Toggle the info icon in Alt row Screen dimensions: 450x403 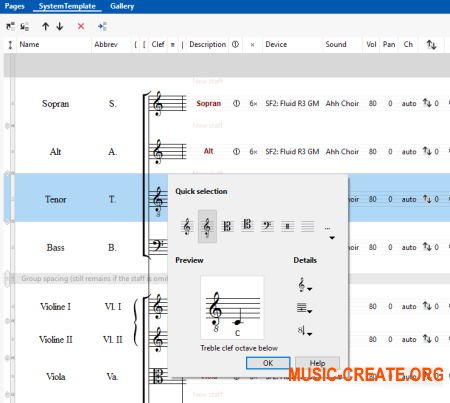[x=236, y=152]
